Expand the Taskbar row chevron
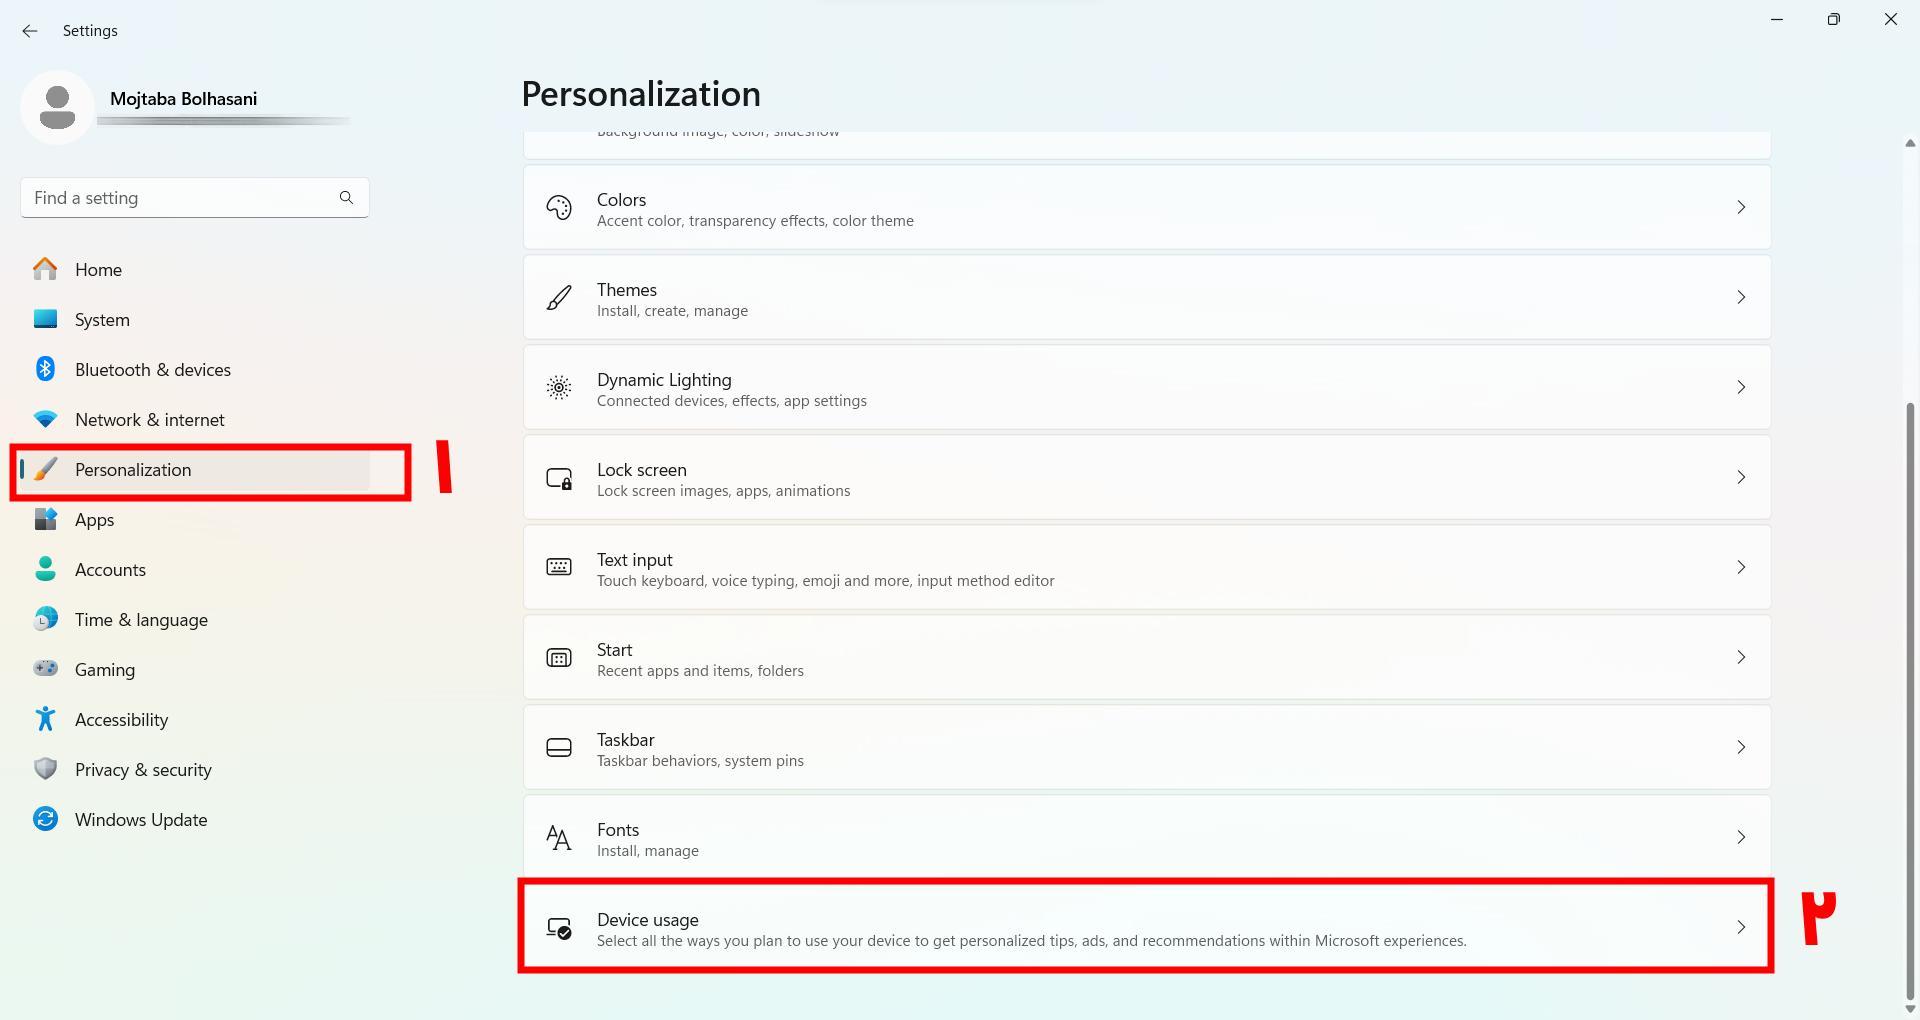1920x1020 pixels. [x=1741, y=747]
